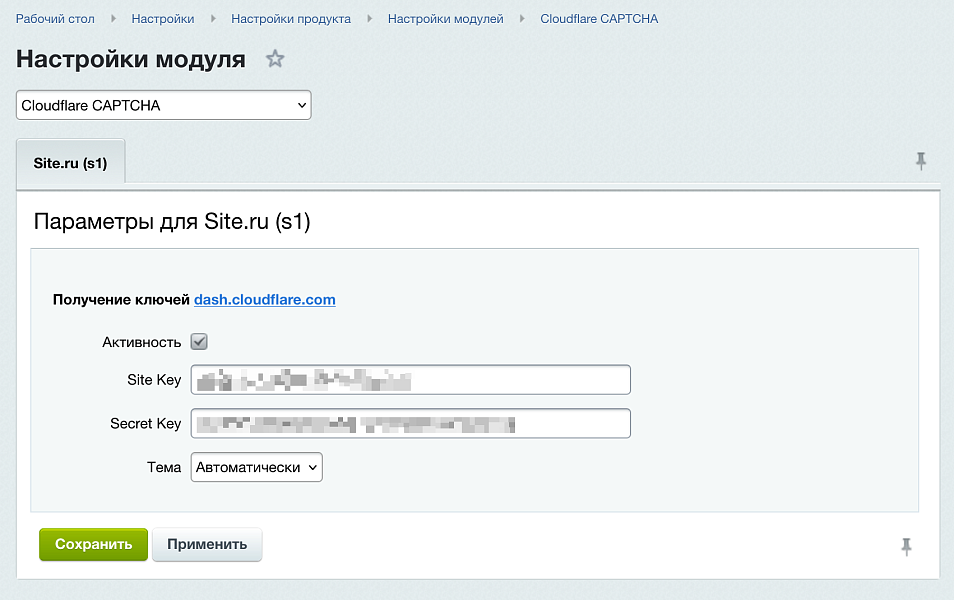Open the Cloudflare CAPTCHA module selector dropdown
The height and width of the screenshot is (600, 954).
tap(163, 104)
